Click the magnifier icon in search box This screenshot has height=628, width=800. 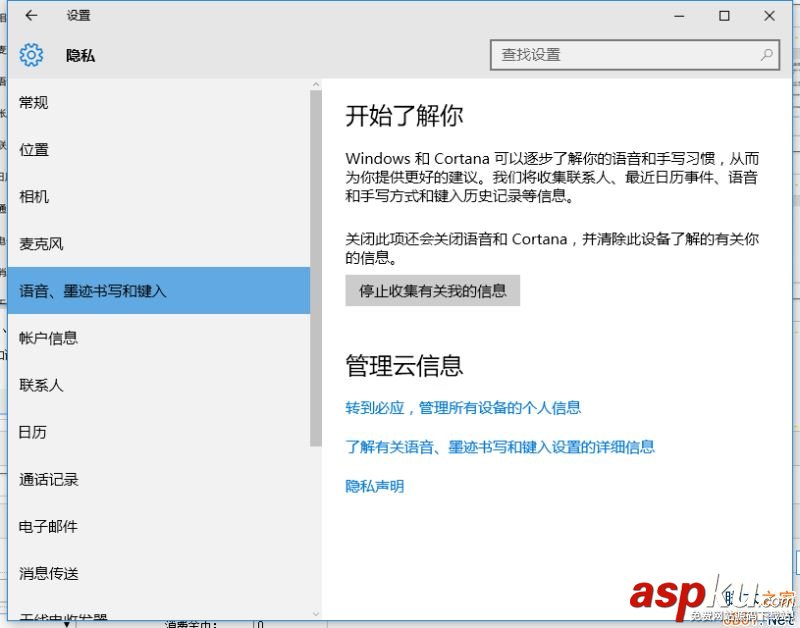click(765, 55)
